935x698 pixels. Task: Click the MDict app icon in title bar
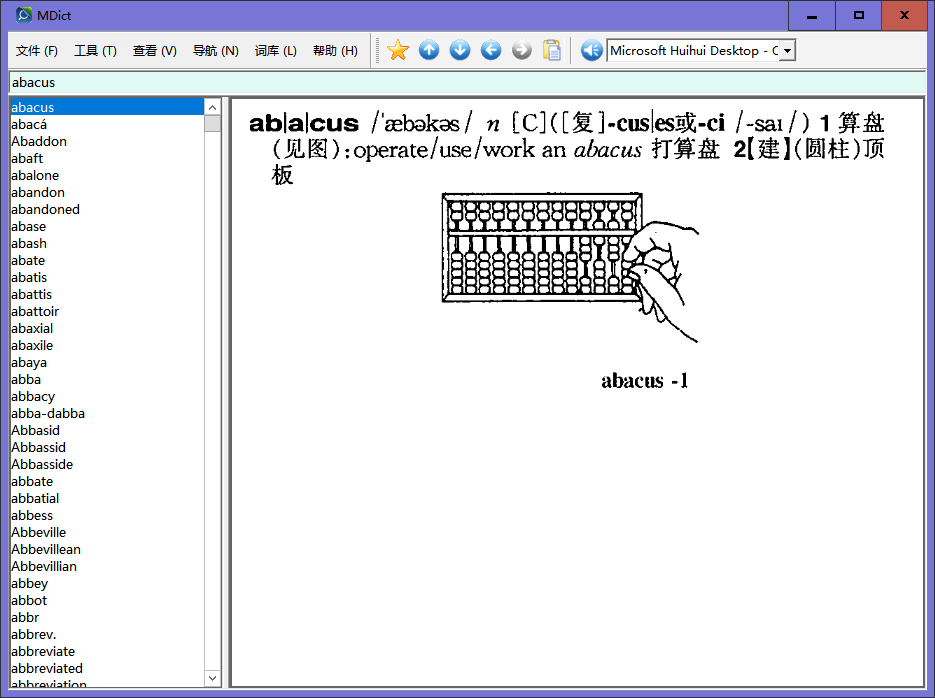coord(24,15)
